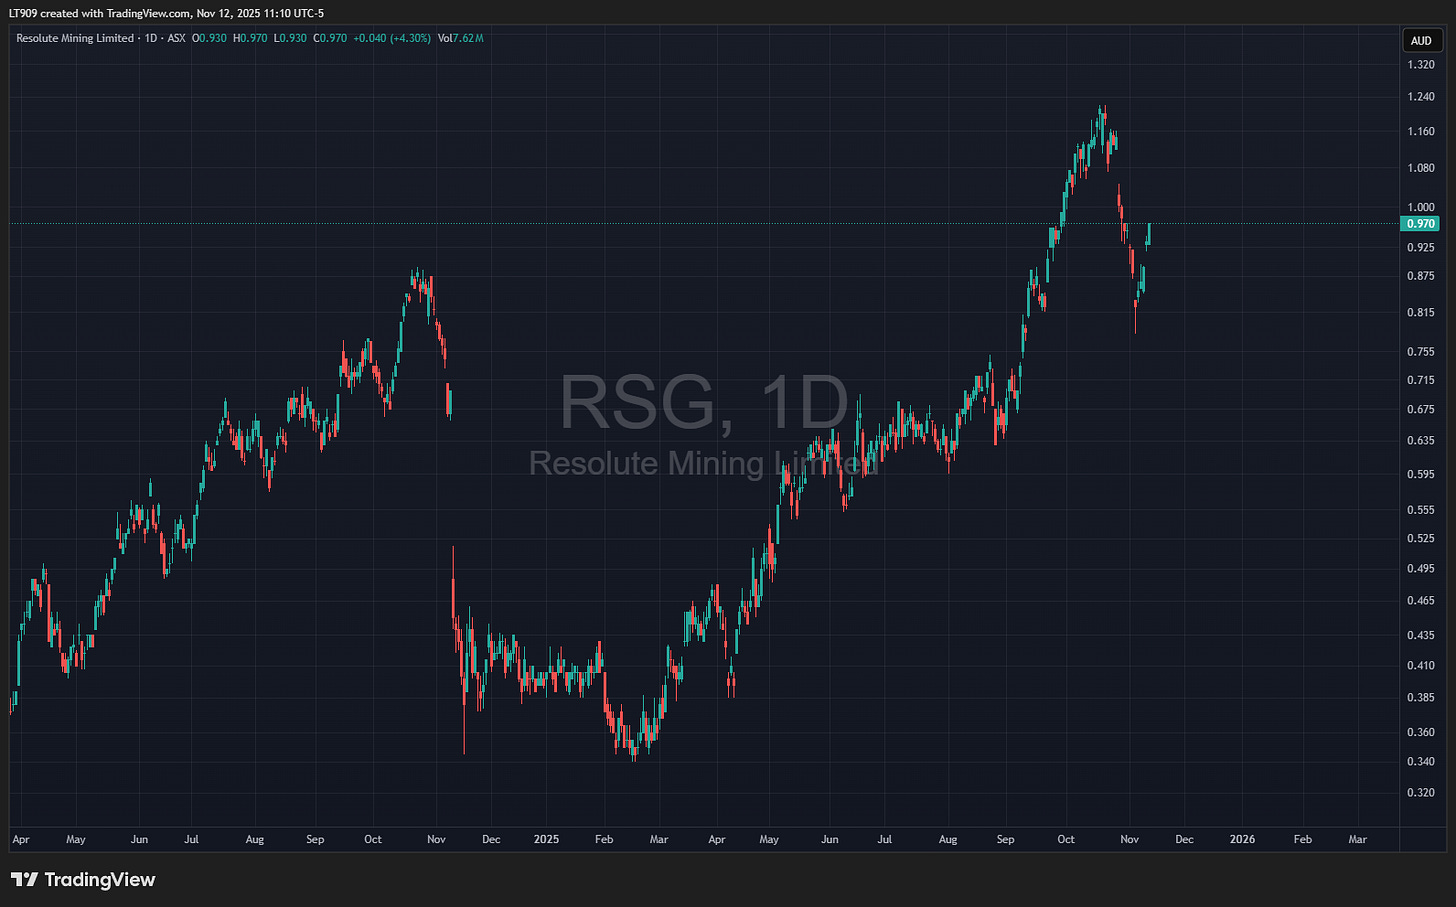Click the change value +0.040 (+4.30%)

pos(392,38)
